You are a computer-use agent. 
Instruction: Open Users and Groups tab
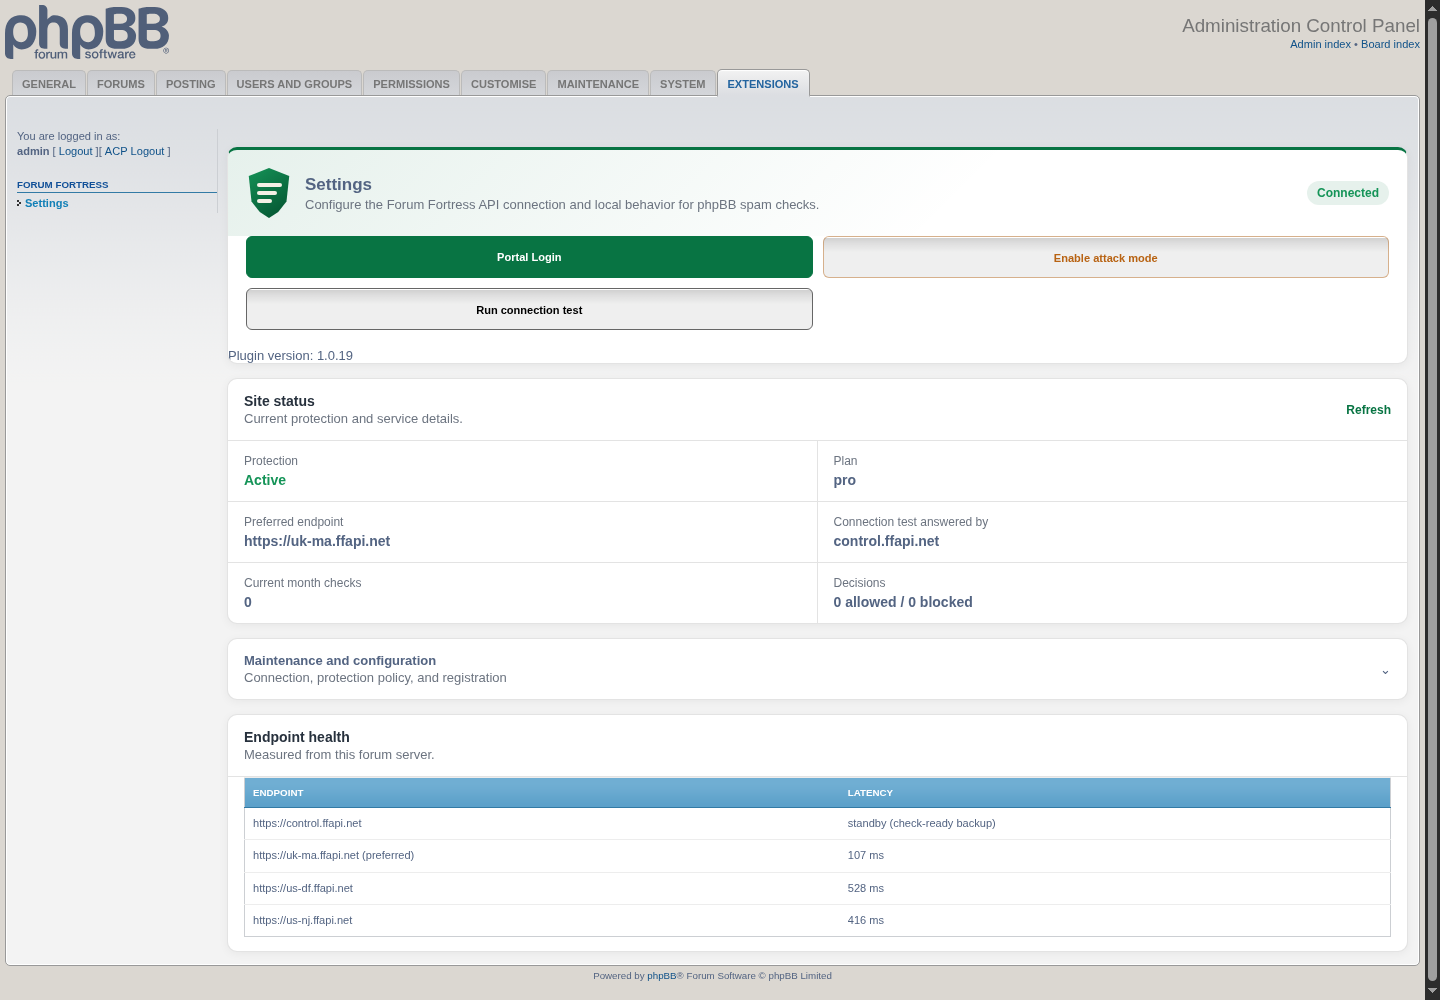(294, 84)
